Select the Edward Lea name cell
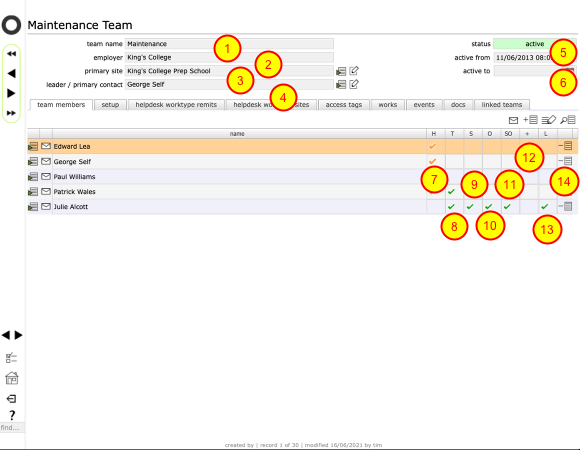 click(x=239, y=146)
